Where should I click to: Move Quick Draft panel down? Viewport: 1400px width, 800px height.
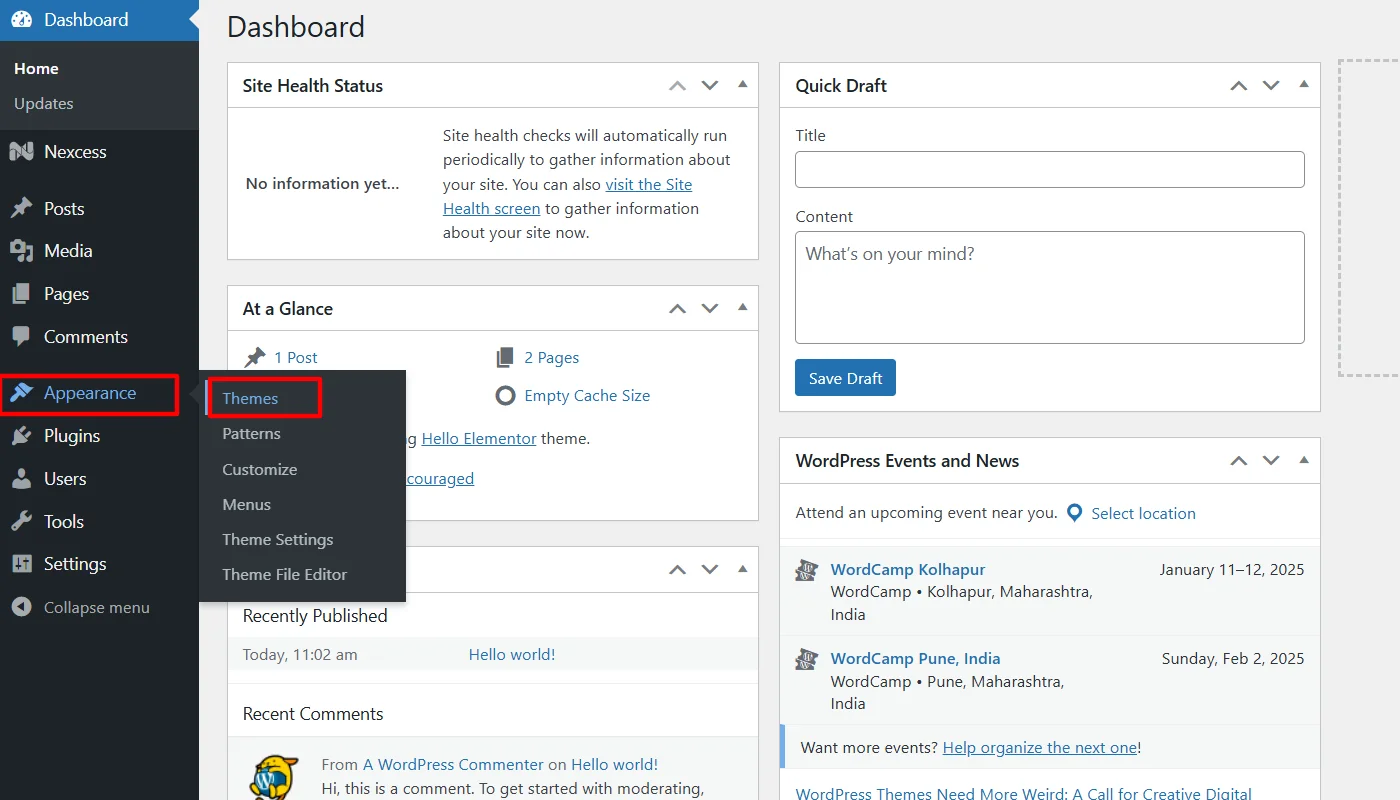pos(1271,86)
